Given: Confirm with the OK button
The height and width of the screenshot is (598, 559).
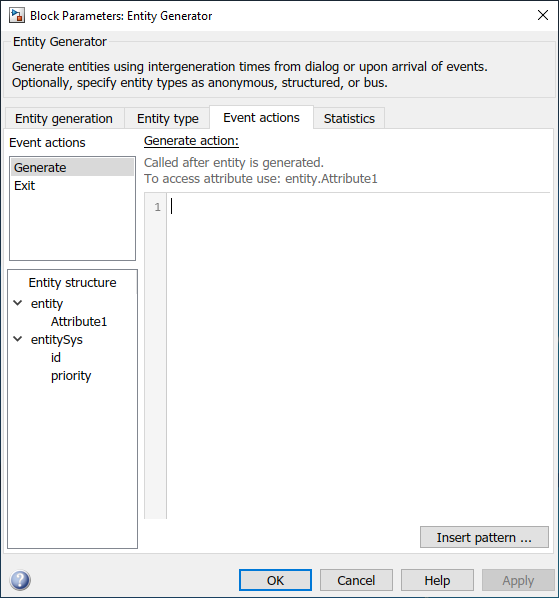Looking at the screenshot, I should [275, 580].
